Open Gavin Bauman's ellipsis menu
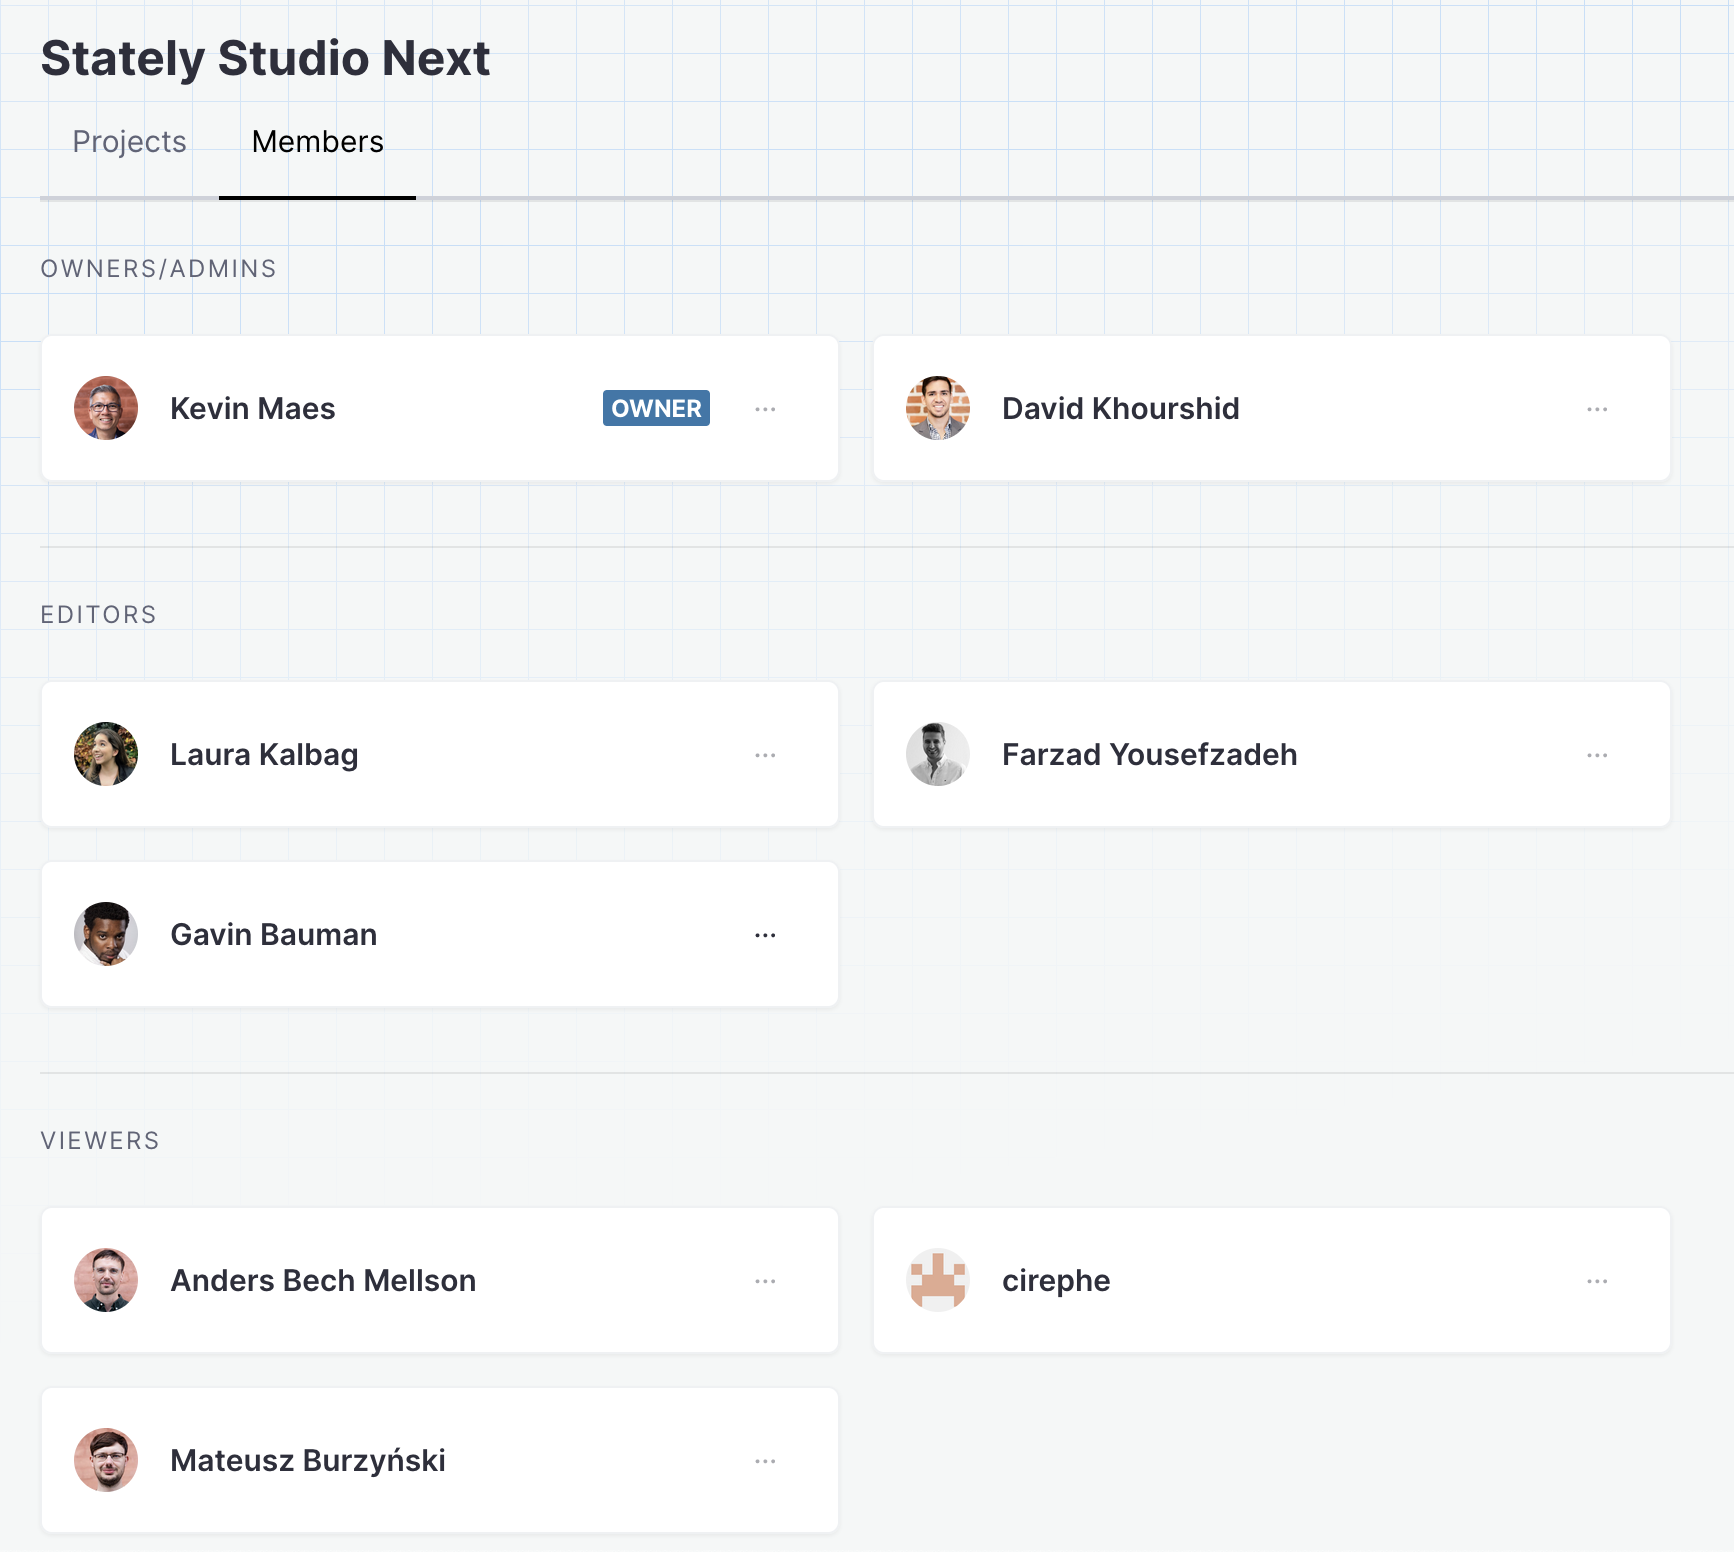 (765, 933)
